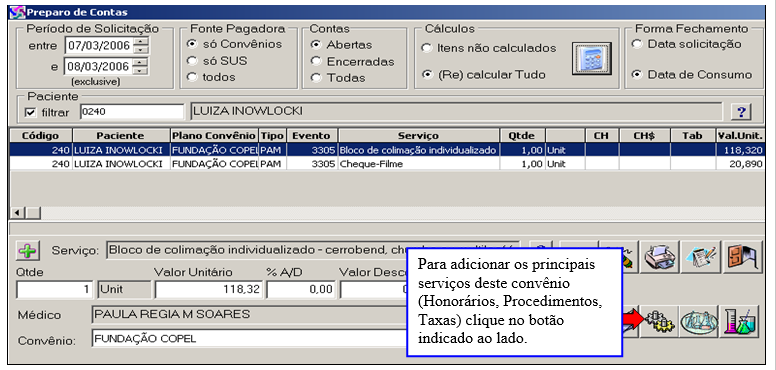Select the Cheque-Filme row

point(387,164)
